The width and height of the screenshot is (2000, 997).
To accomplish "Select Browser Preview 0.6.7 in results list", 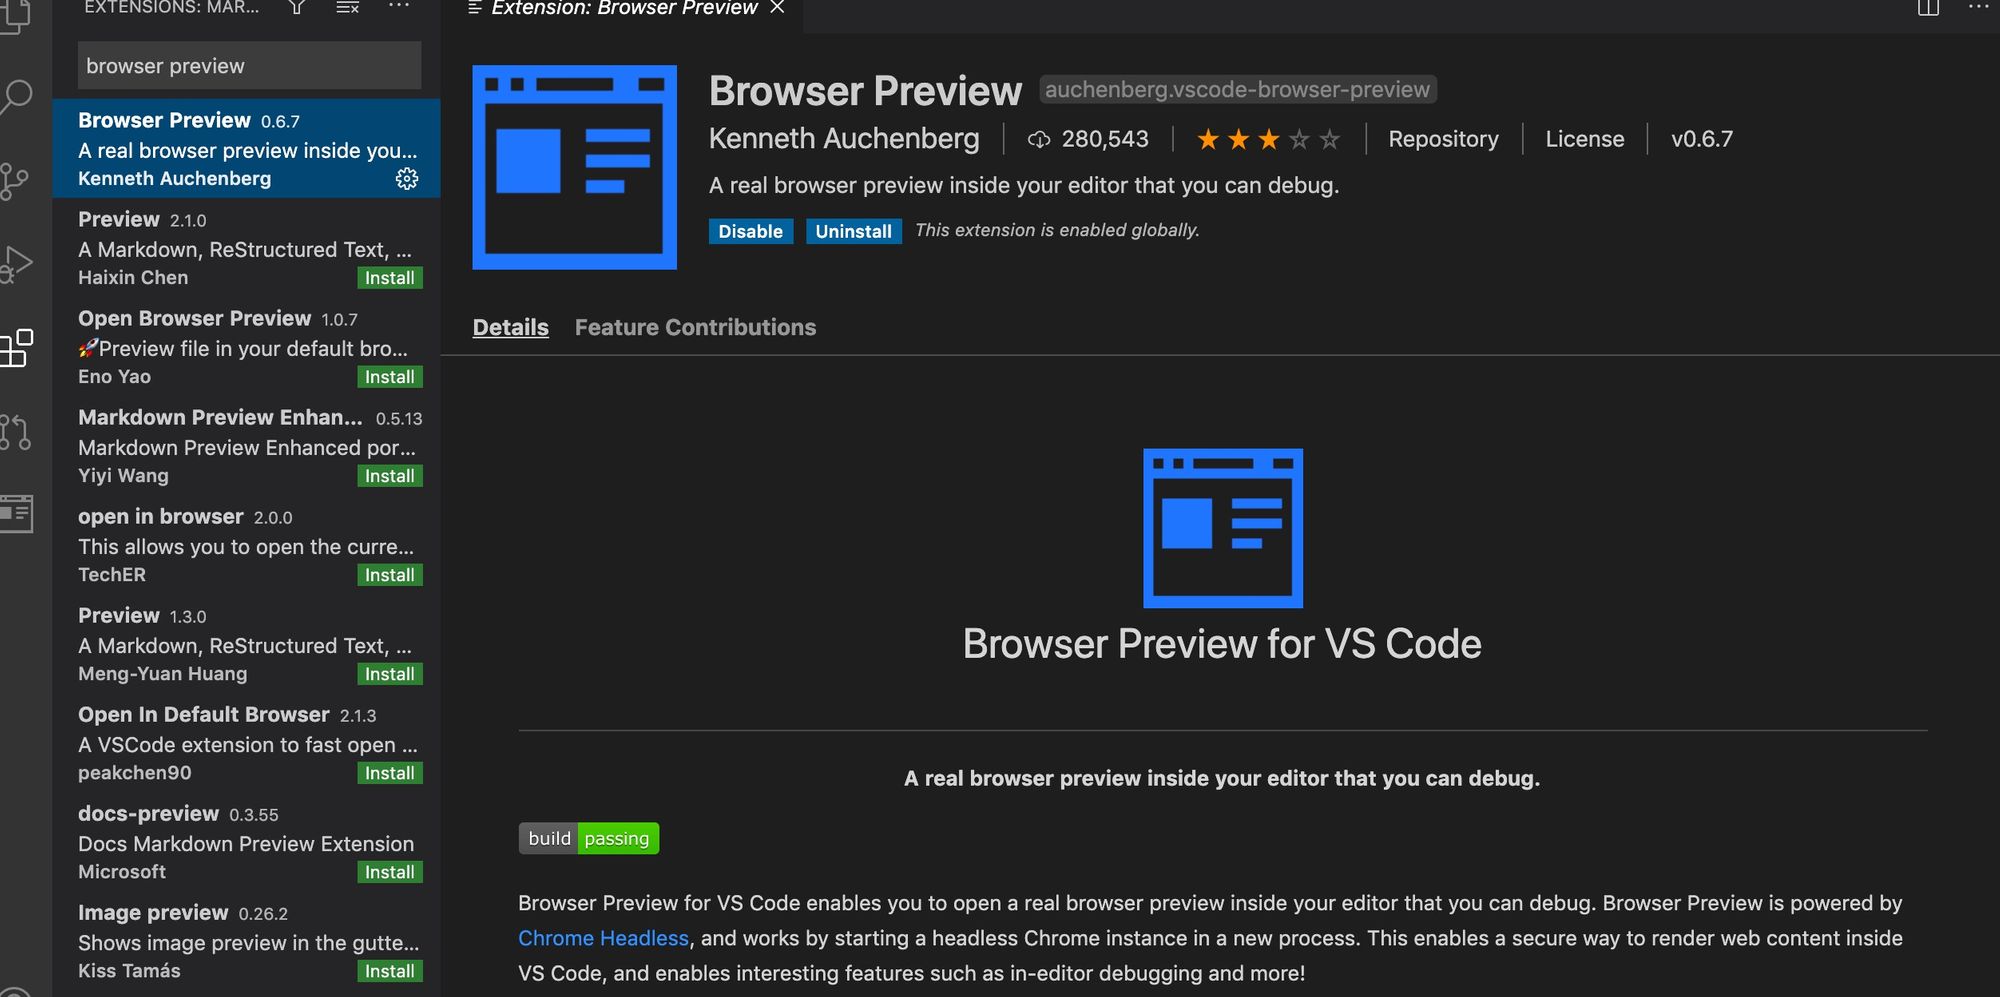I will (246, 148).
